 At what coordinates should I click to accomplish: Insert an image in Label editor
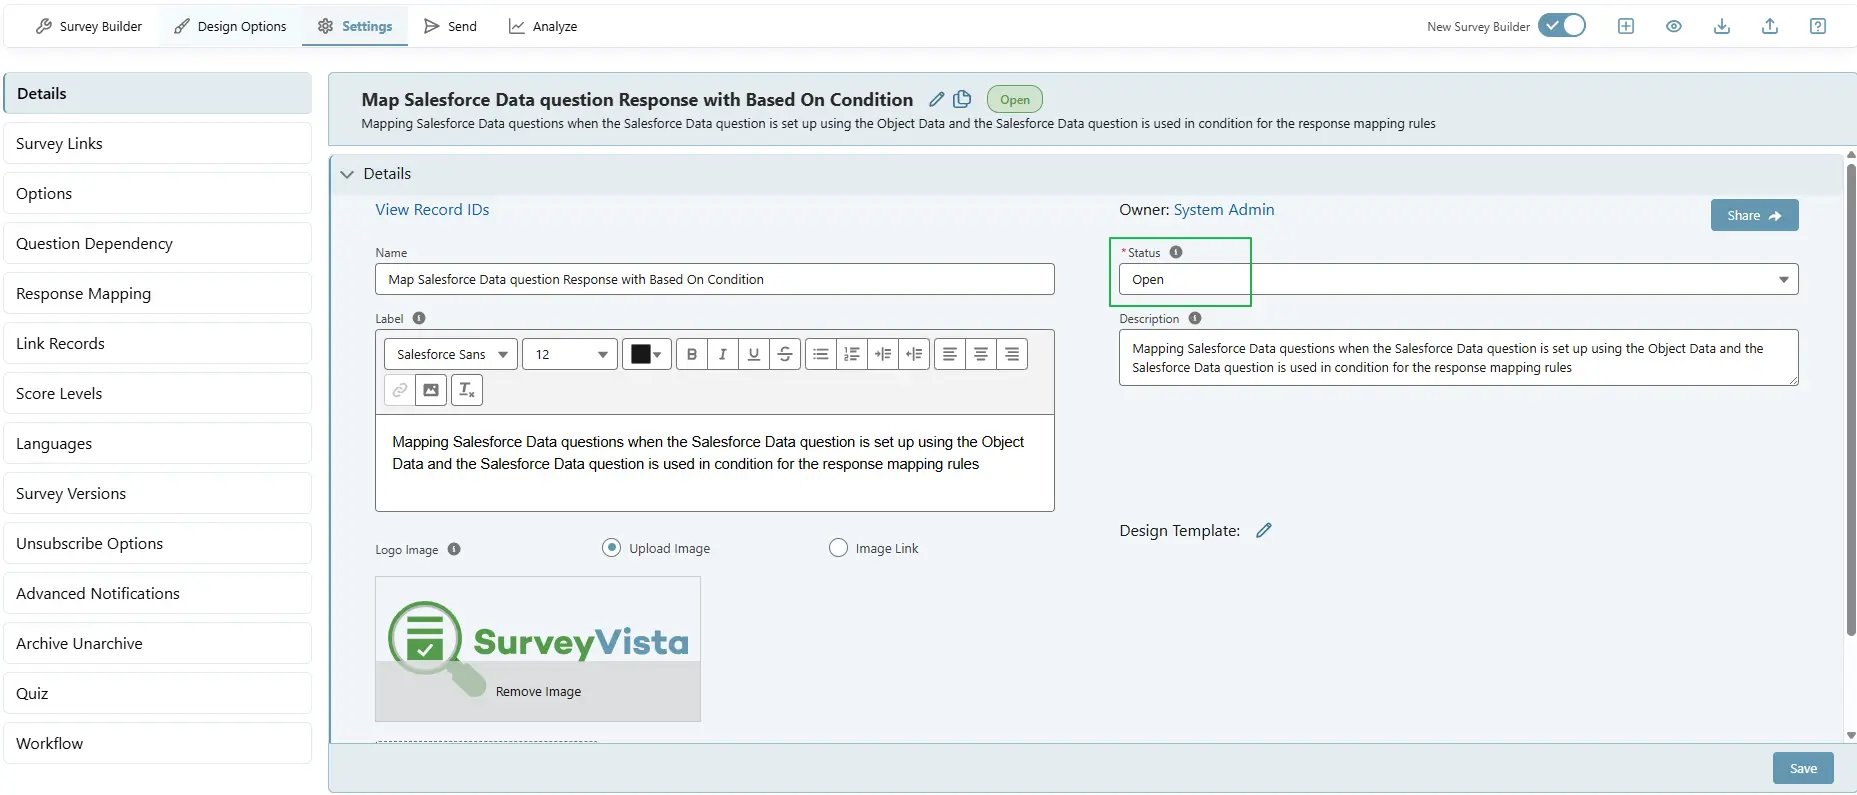[431, 390]
